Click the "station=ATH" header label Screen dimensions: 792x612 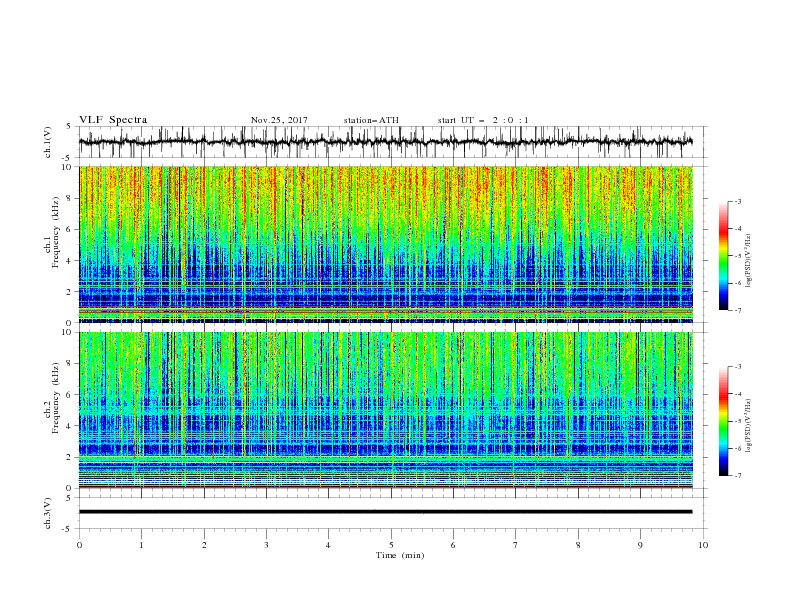point(371,120)
